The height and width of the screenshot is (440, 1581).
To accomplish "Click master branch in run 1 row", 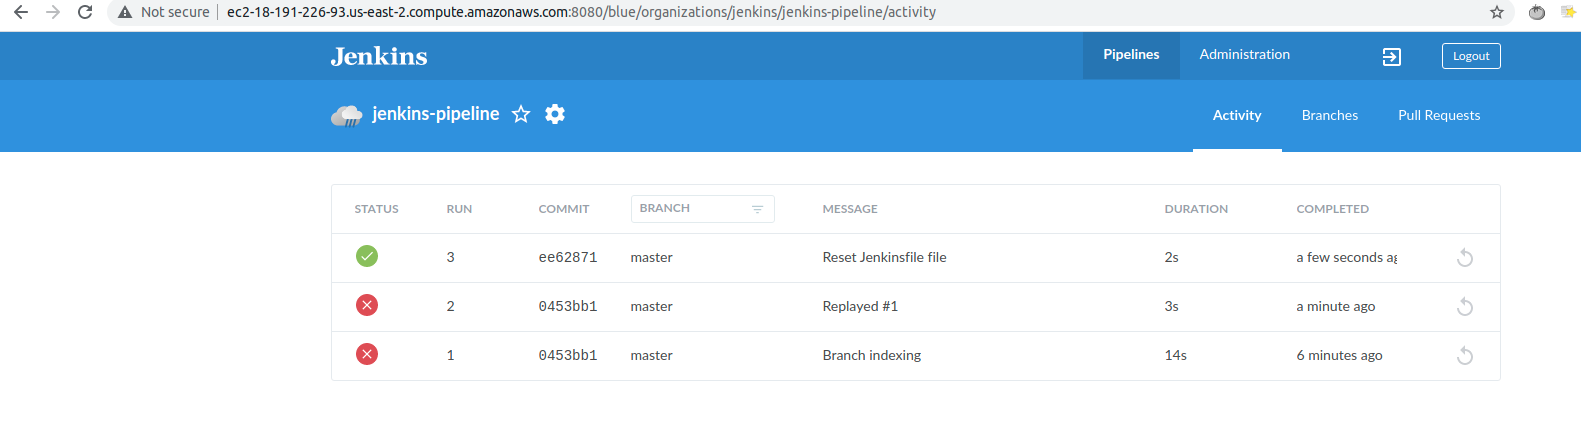I will 652,355.
